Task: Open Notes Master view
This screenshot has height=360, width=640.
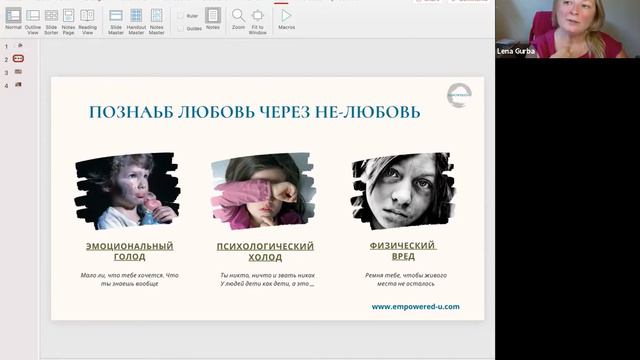Action: tap(156, 22)
